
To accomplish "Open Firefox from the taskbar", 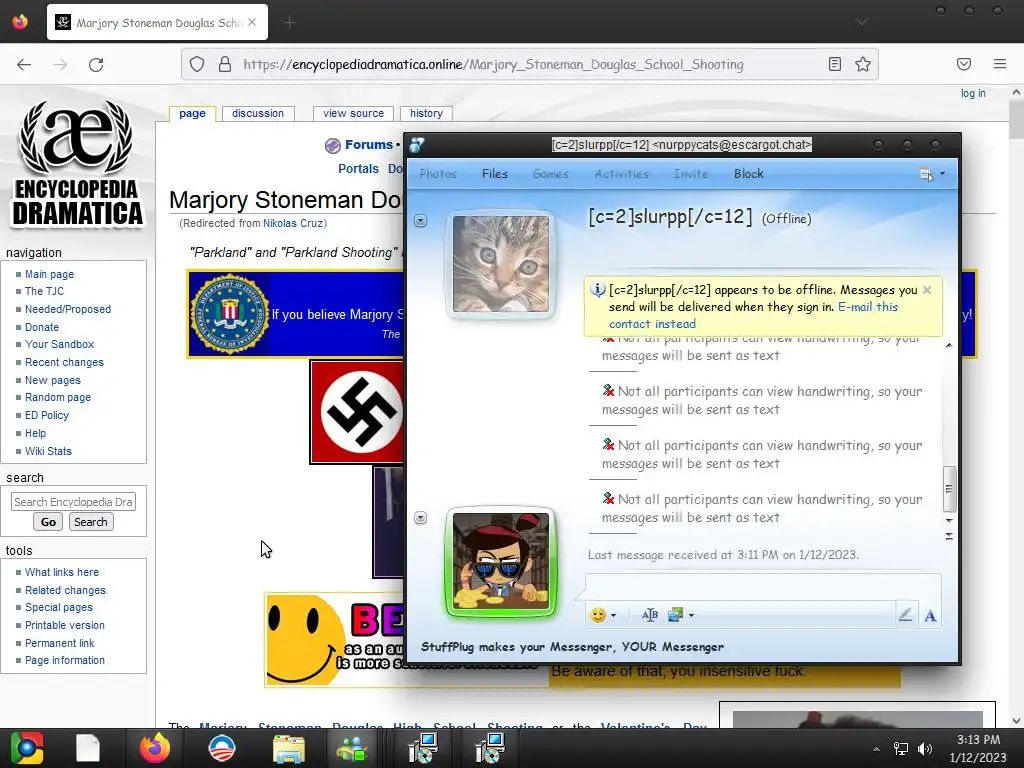I will [155, 748].
